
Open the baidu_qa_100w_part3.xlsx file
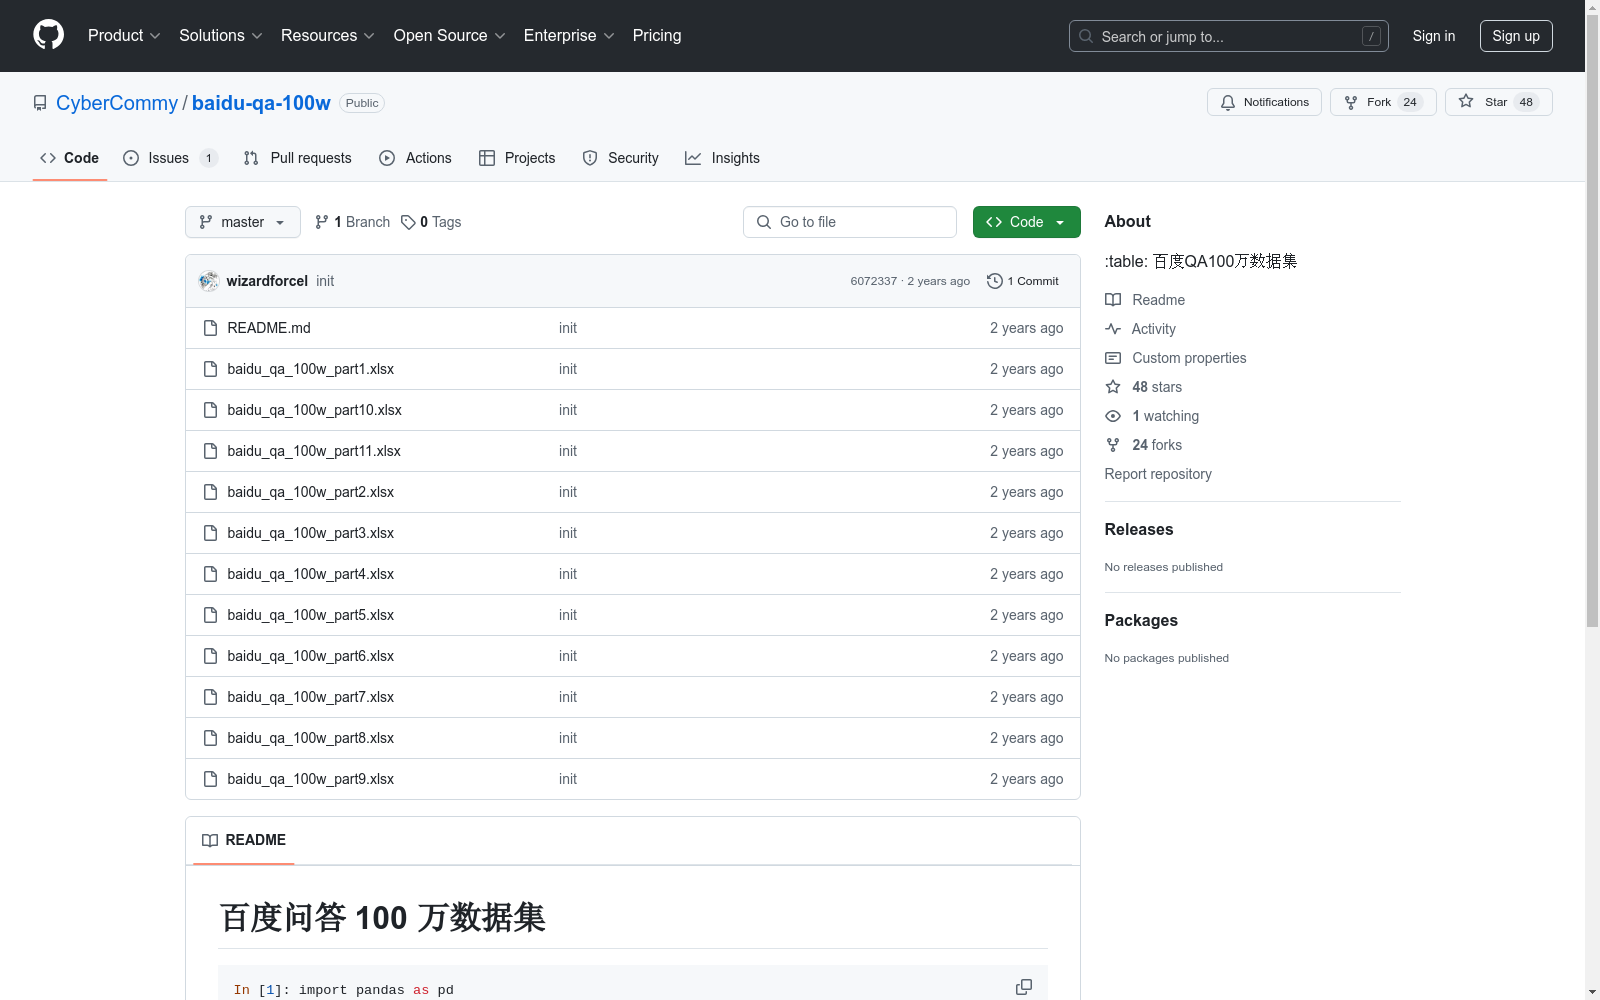point(310,533)
